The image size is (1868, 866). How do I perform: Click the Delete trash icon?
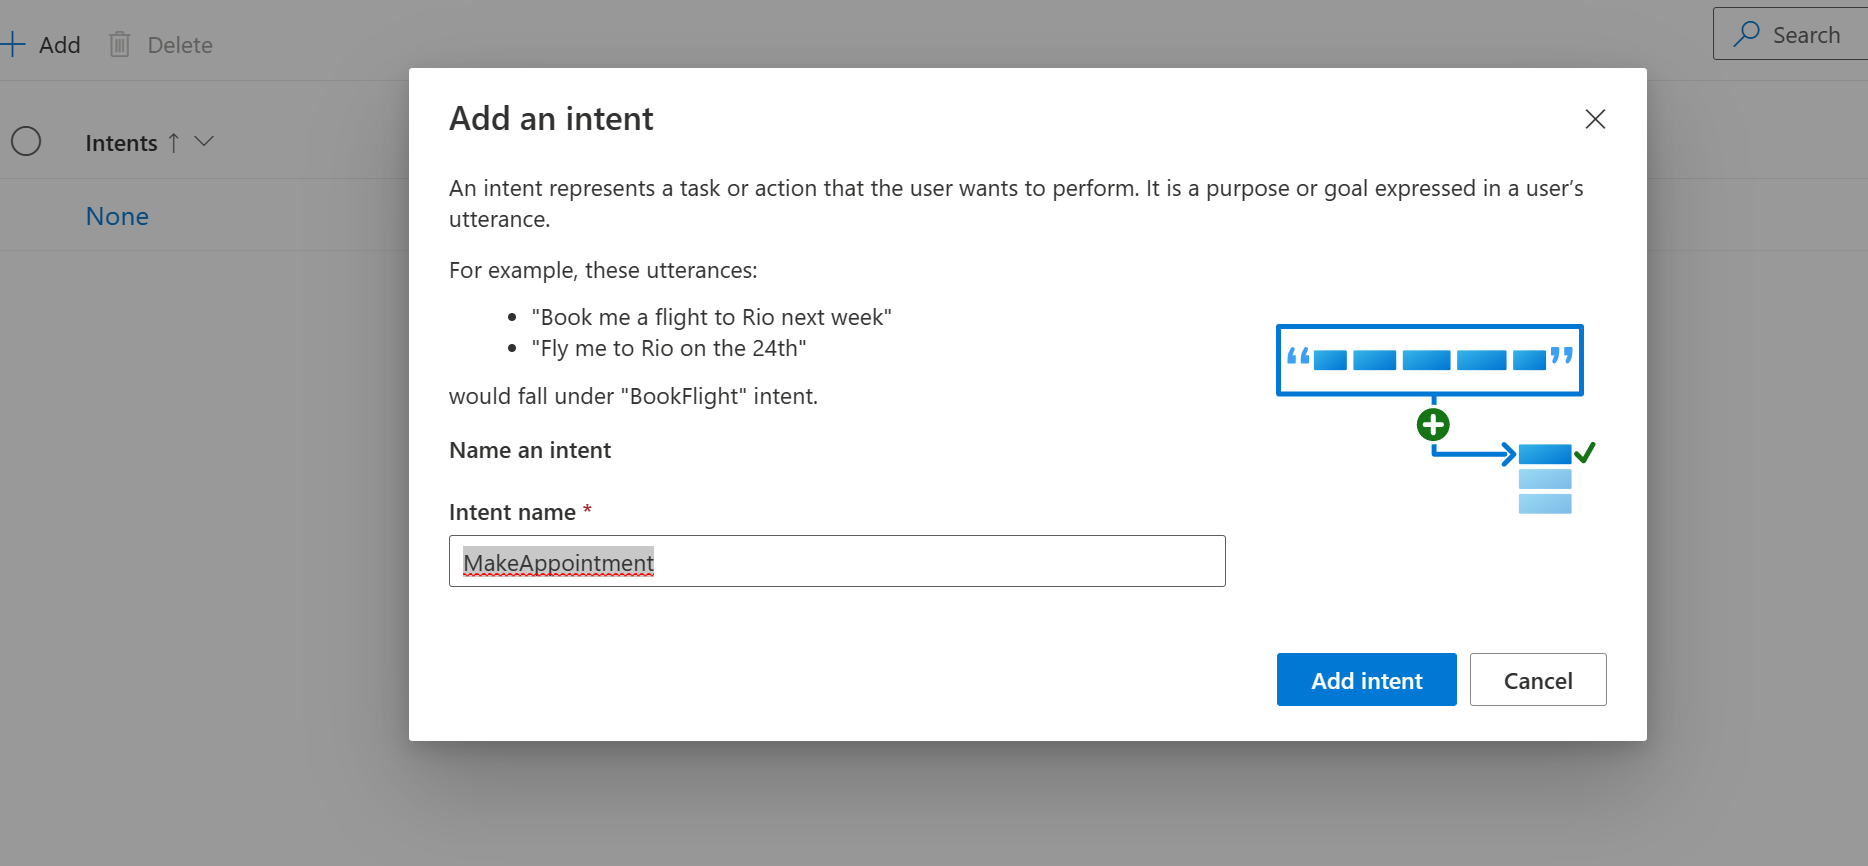(x=120, y=44)
